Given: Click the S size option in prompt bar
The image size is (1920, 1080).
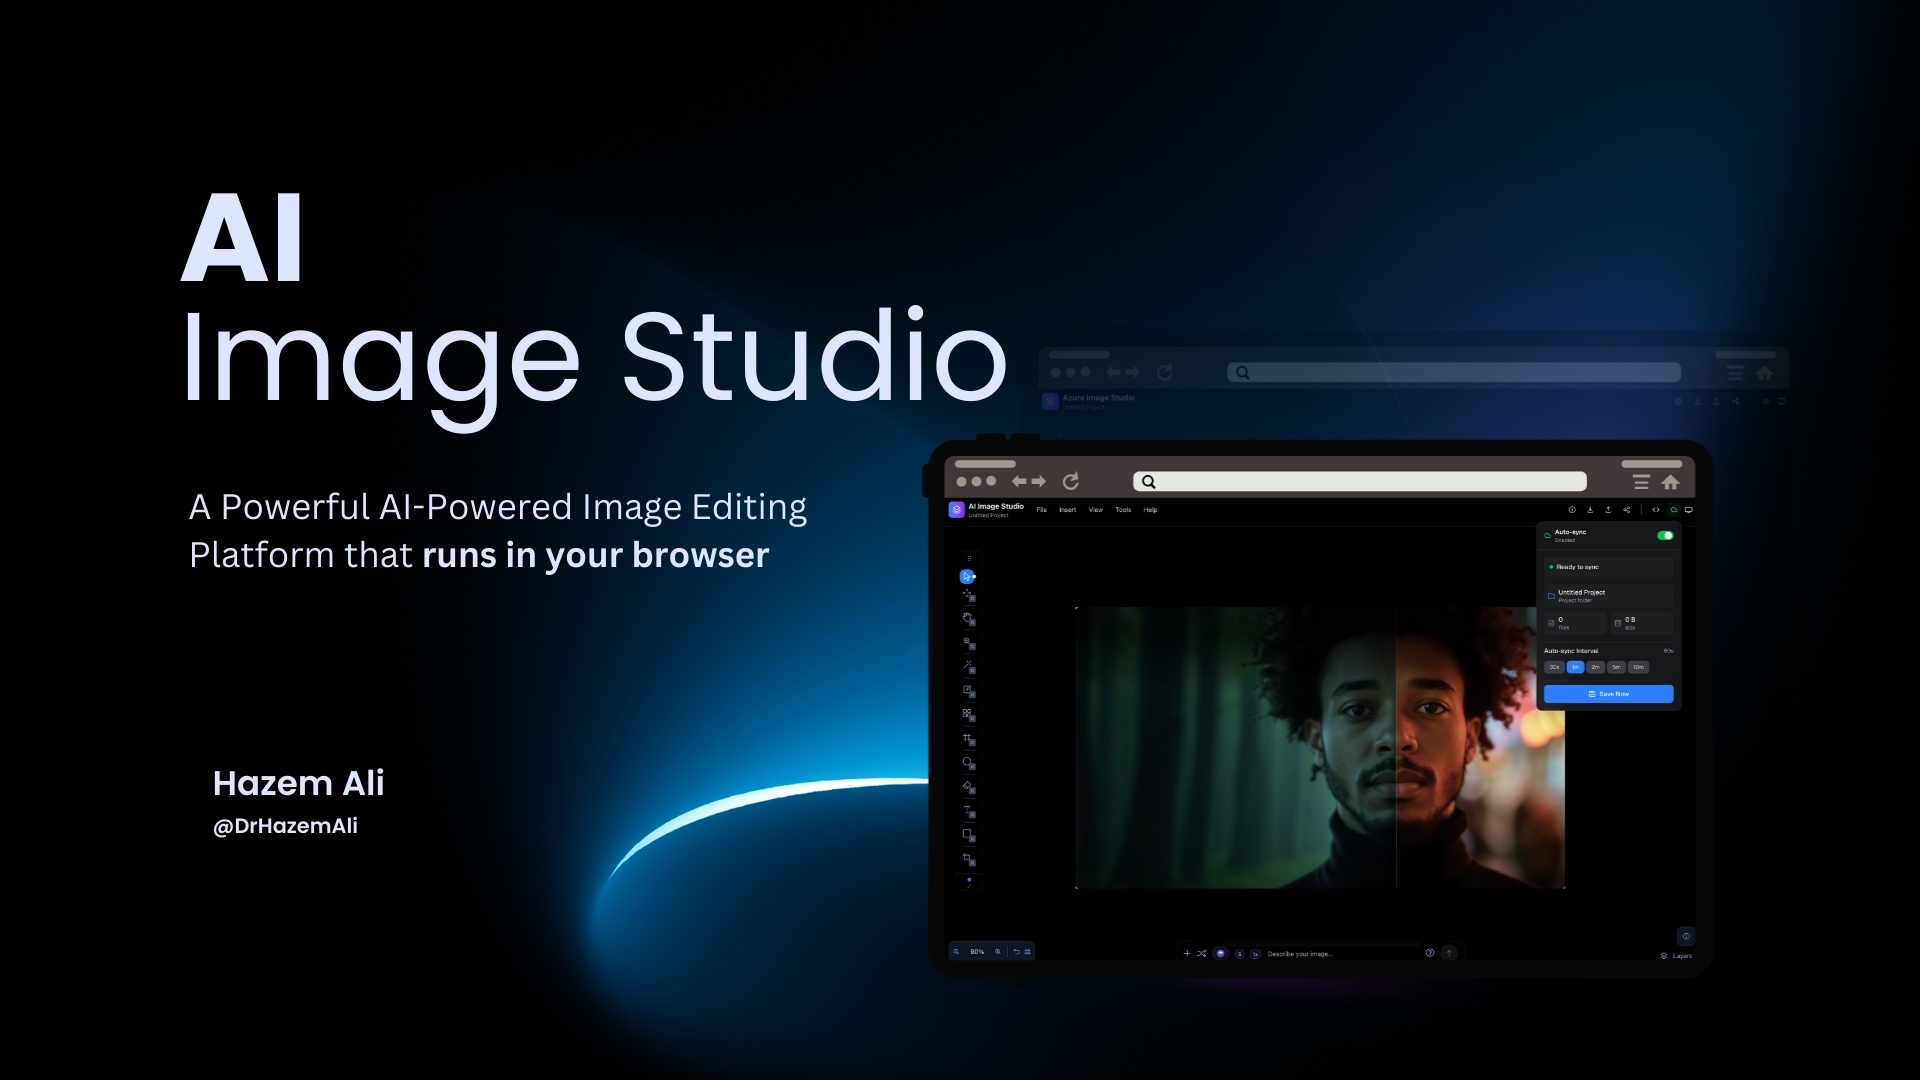Looking at the screenshot, I should pyautogui.click(x=1240, y=954).
